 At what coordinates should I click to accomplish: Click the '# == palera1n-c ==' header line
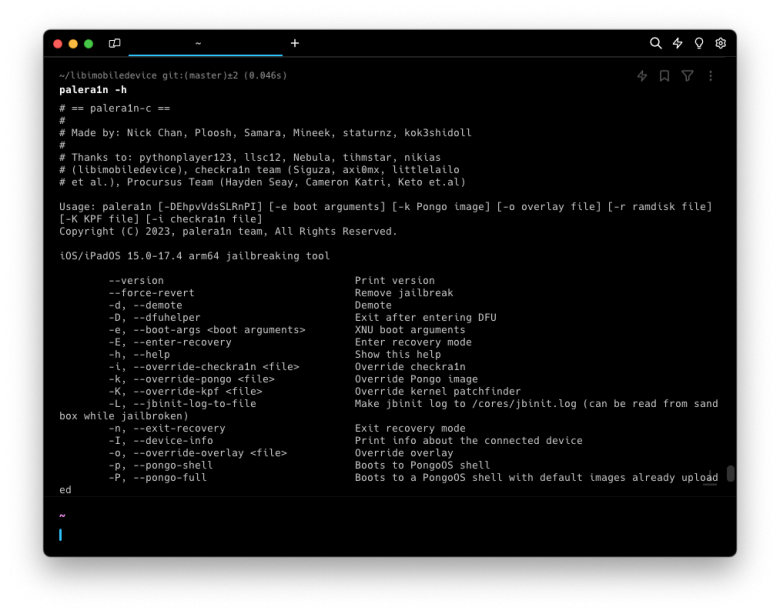pyautogui.click(x=114, y=108)
